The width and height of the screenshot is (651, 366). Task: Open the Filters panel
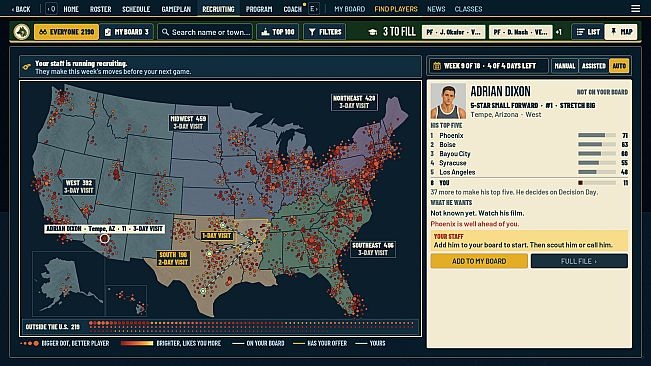pos(325,32)
